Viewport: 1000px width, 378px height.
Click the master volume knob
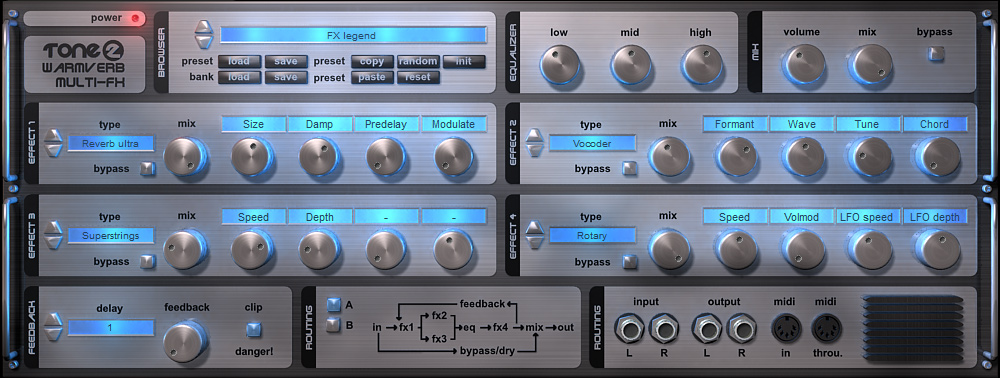[x=804, y=64]
